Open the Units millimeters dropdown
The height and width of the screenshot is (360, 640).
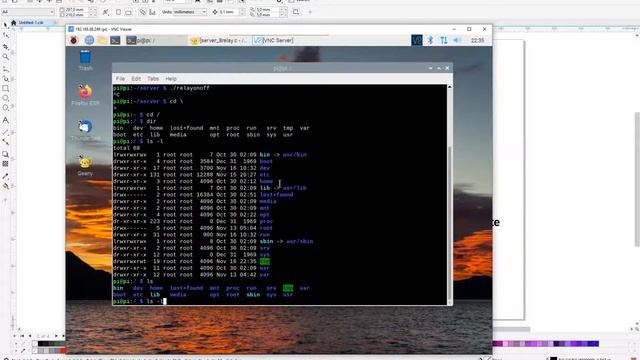[190, 12]
